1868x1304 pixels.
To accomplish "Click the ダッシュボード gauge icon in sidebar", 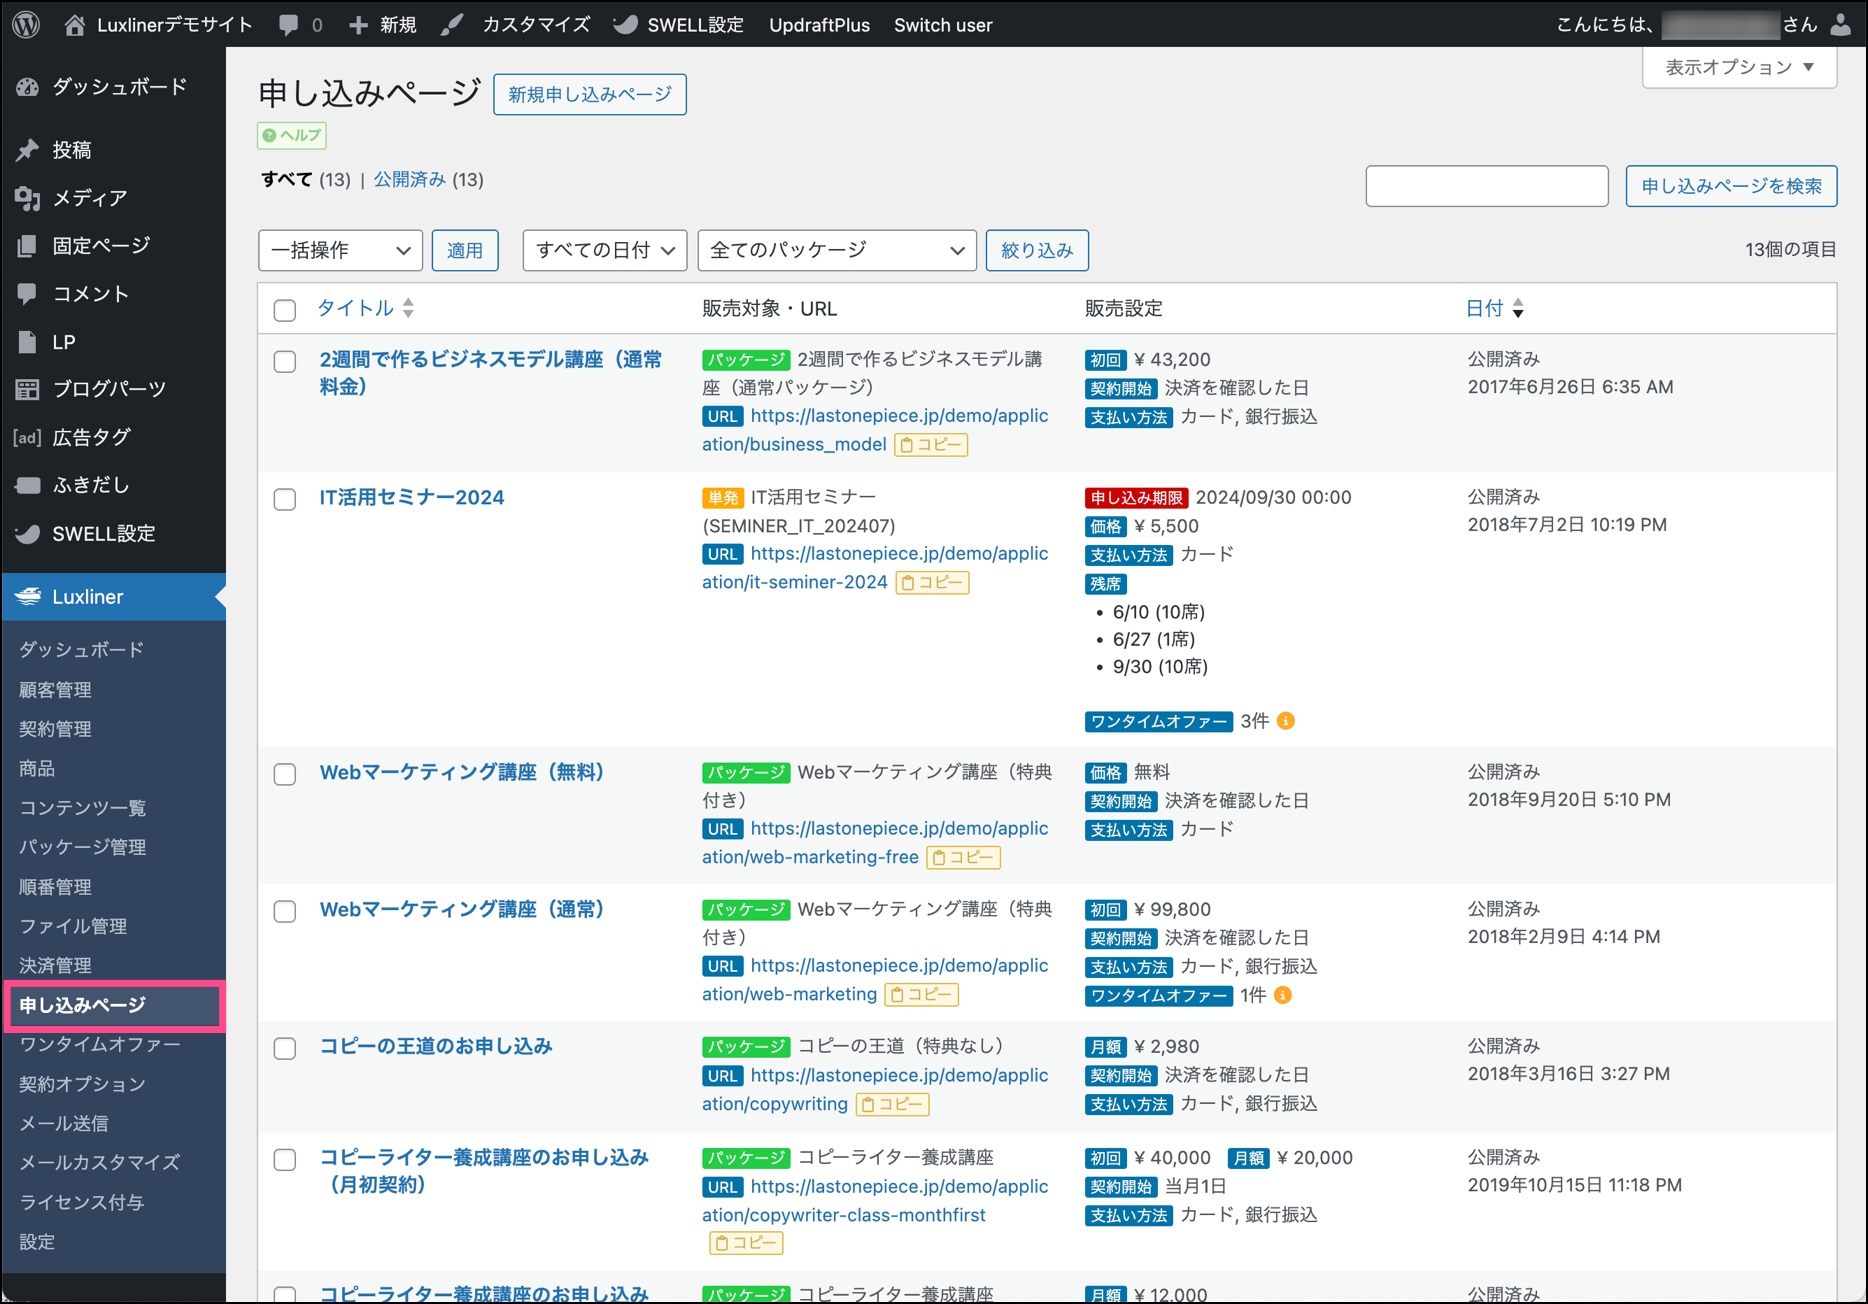I will click(x=28, y=87).
